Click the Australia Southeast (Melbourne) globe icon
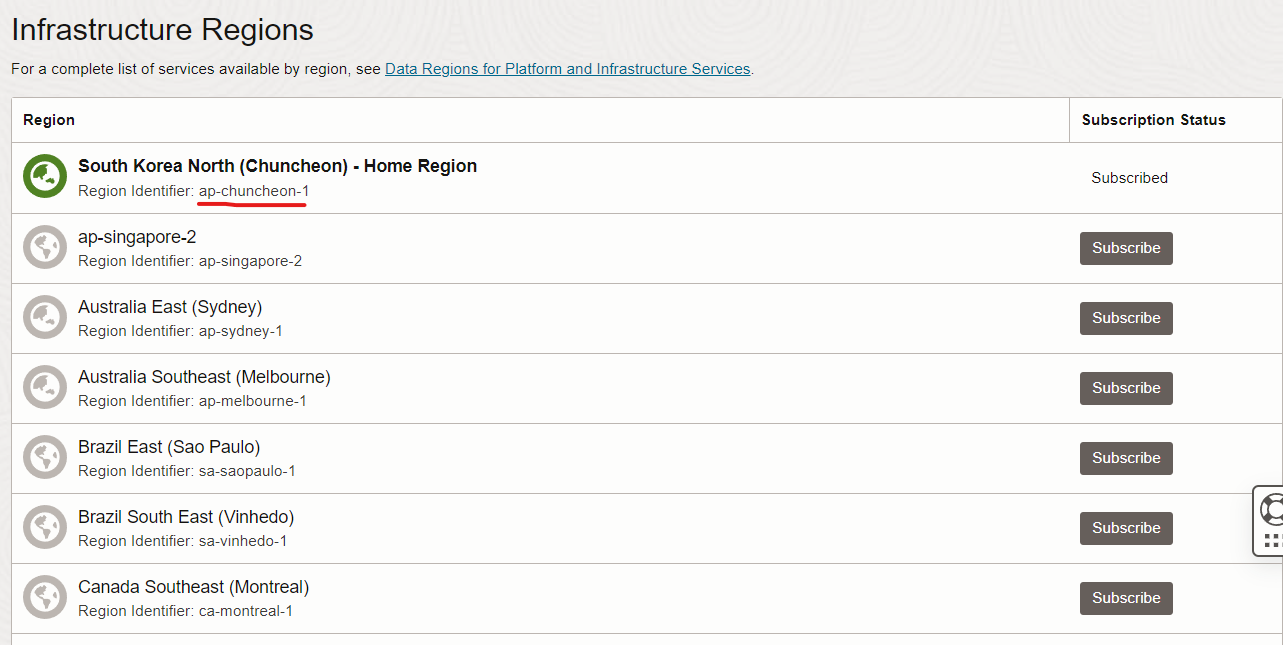 coord(45,387)
